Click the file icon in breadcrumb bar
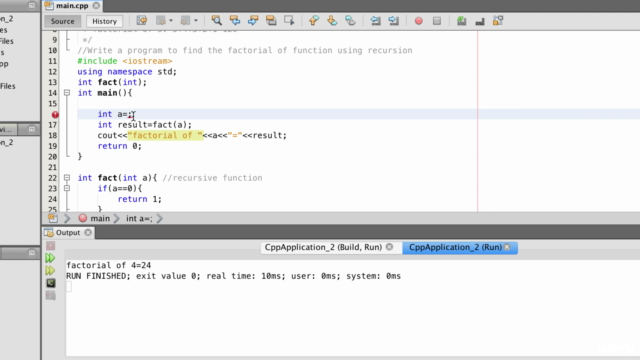Image resolution: width=640 pixels, height=360 pixels. click(x=53, y=218)
